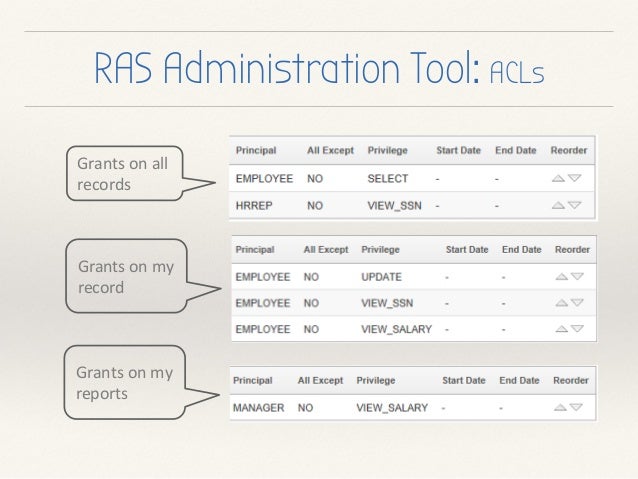Image resolution: width=638 pixels, height=479 pixels.
Task: Move the EMPLOYEE SELECT row up
Action: tap(558, 178)
